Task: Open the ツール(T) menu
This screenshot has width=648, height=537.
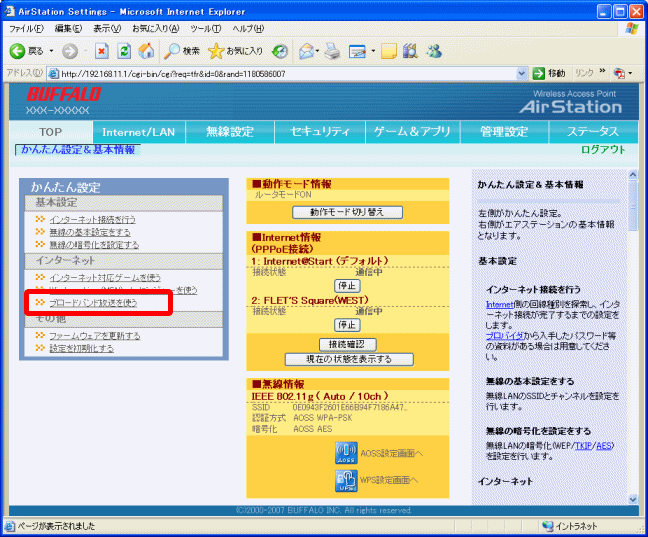Action: [x=206, y=29]
